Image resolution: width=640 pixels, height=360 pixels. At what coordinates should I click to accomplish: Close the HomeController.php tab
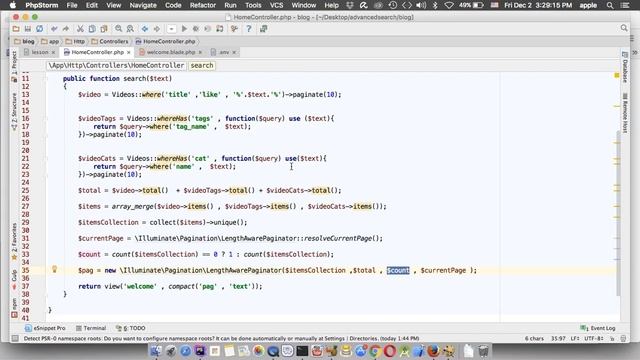pos(129,52)
